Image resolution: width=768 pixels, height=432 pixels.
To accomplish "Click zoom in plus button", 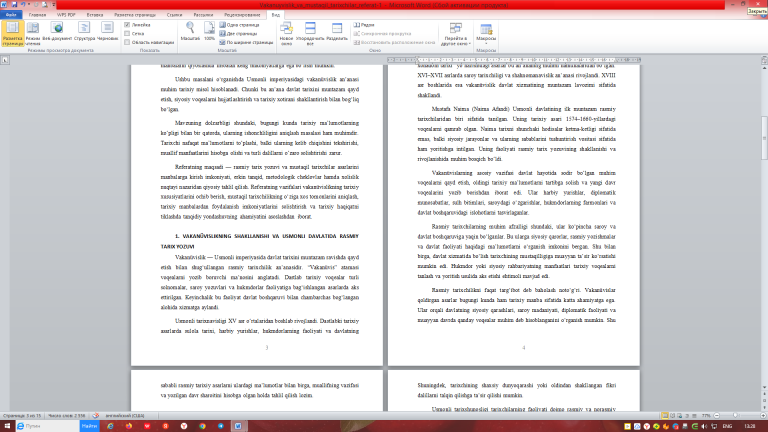I will pyautogui.click(x=763, y=415).
